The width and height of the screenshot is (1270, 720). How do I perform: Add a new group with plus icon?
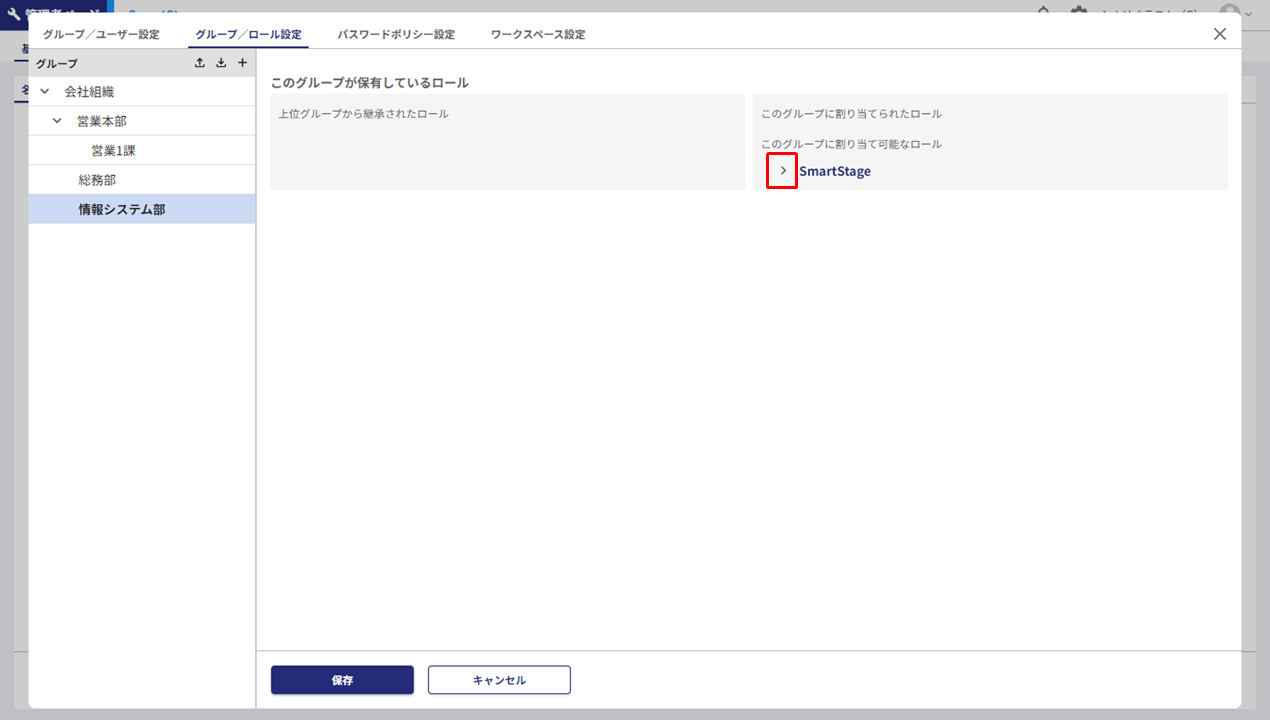242,63
